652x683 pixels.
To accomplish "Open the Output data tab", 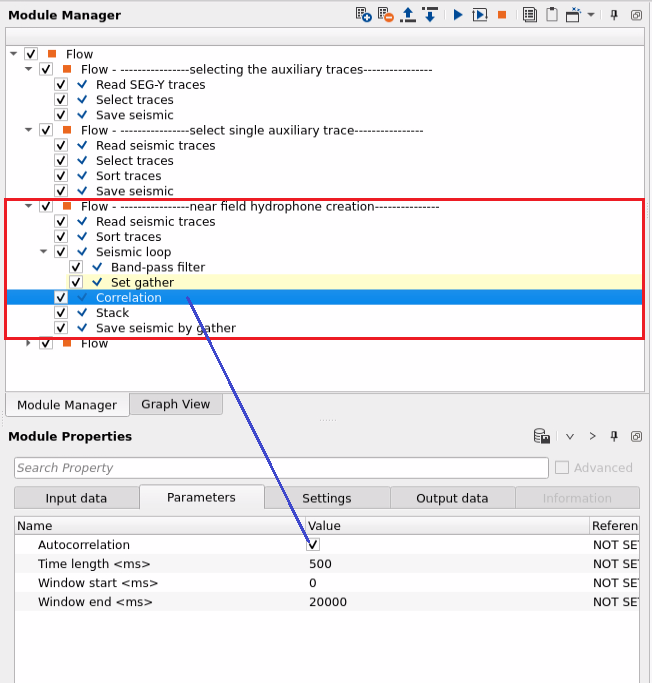I will coord(452,498).
